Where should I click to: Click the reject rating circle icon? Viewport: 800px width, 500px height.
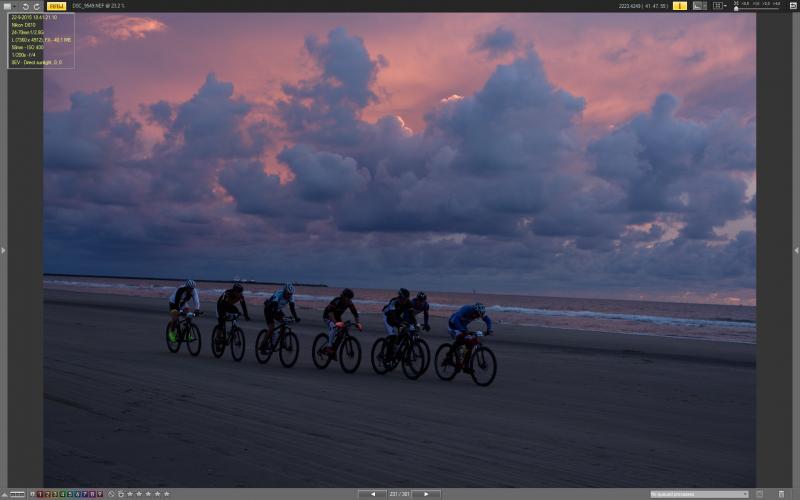(x=111, y=494)
